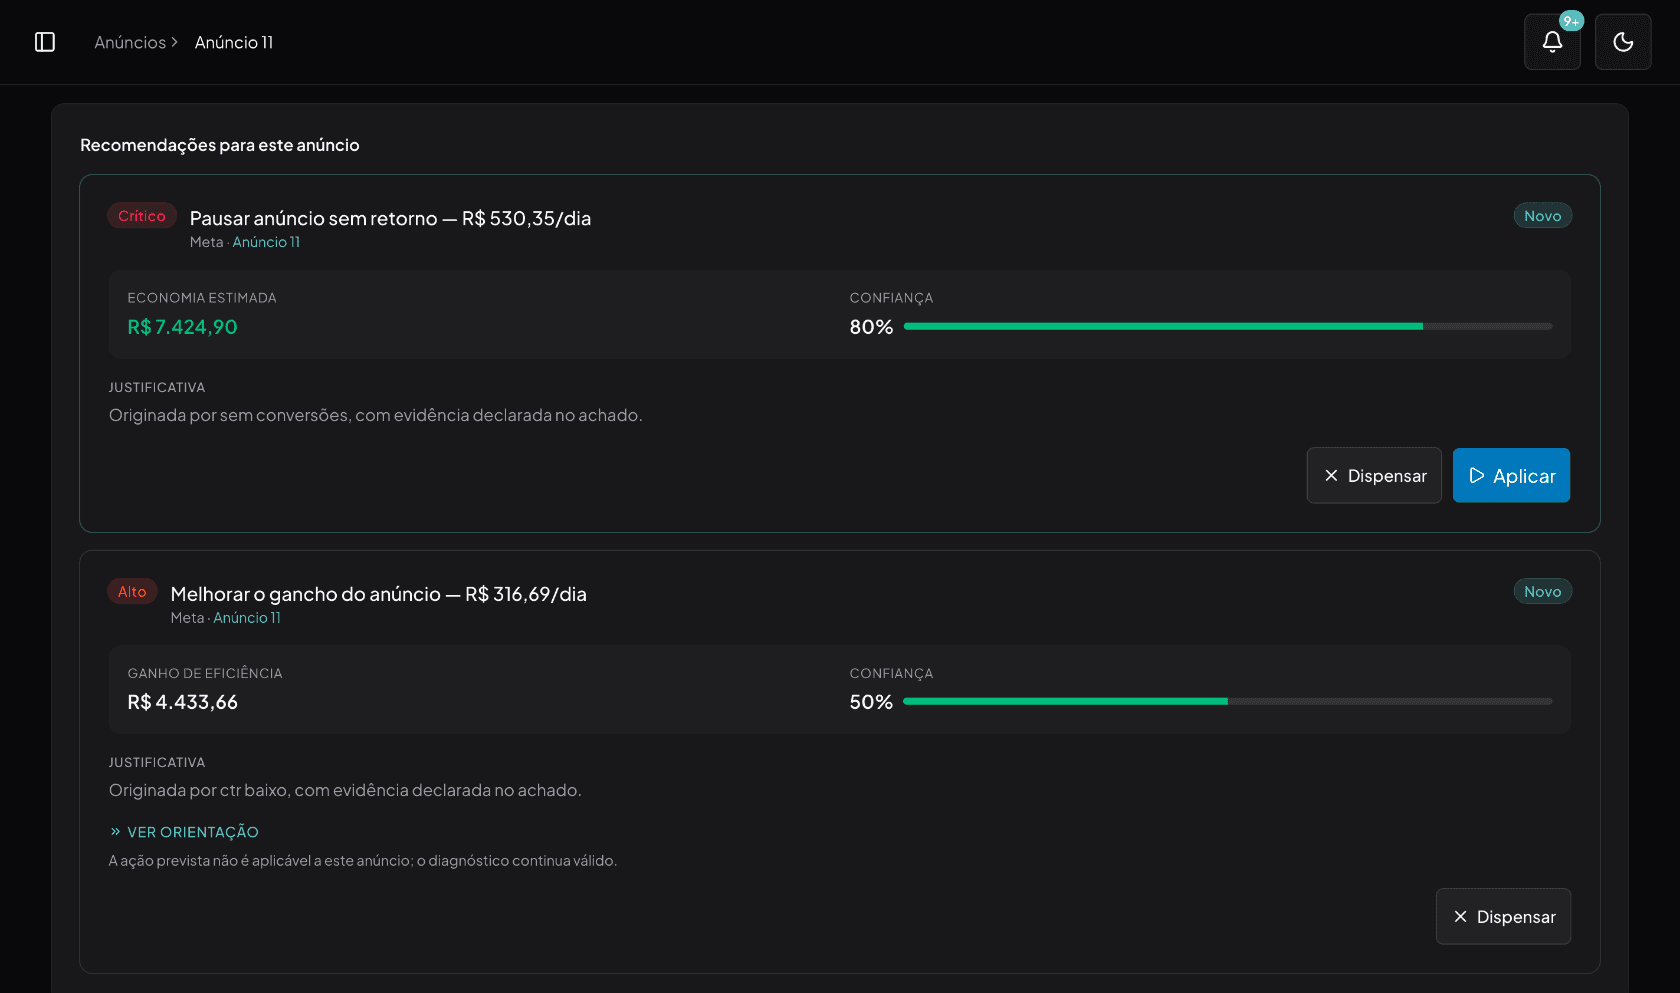Dismiss the pause ad recommendation

1374,475
